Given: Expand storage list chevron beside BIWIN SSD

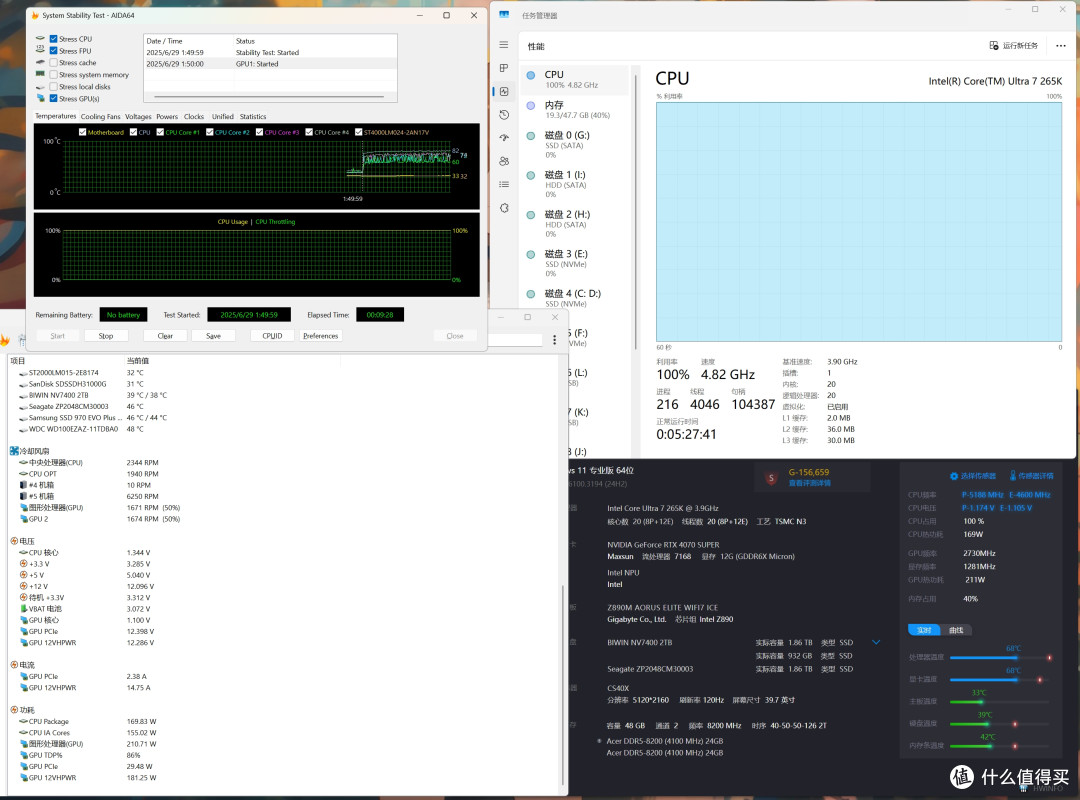Looking at the screenshot, I should coord(876,642).
